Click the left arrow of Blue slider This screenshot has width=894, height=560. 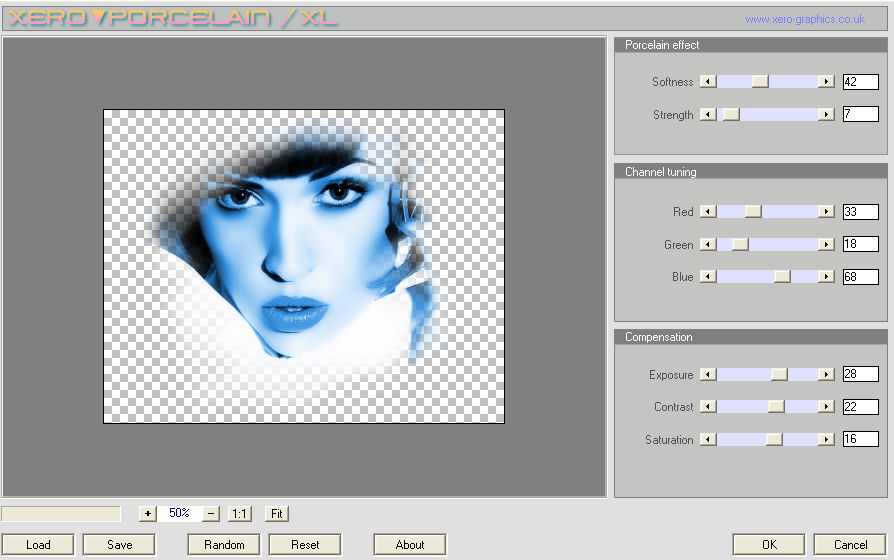click(x=708, y=277)
